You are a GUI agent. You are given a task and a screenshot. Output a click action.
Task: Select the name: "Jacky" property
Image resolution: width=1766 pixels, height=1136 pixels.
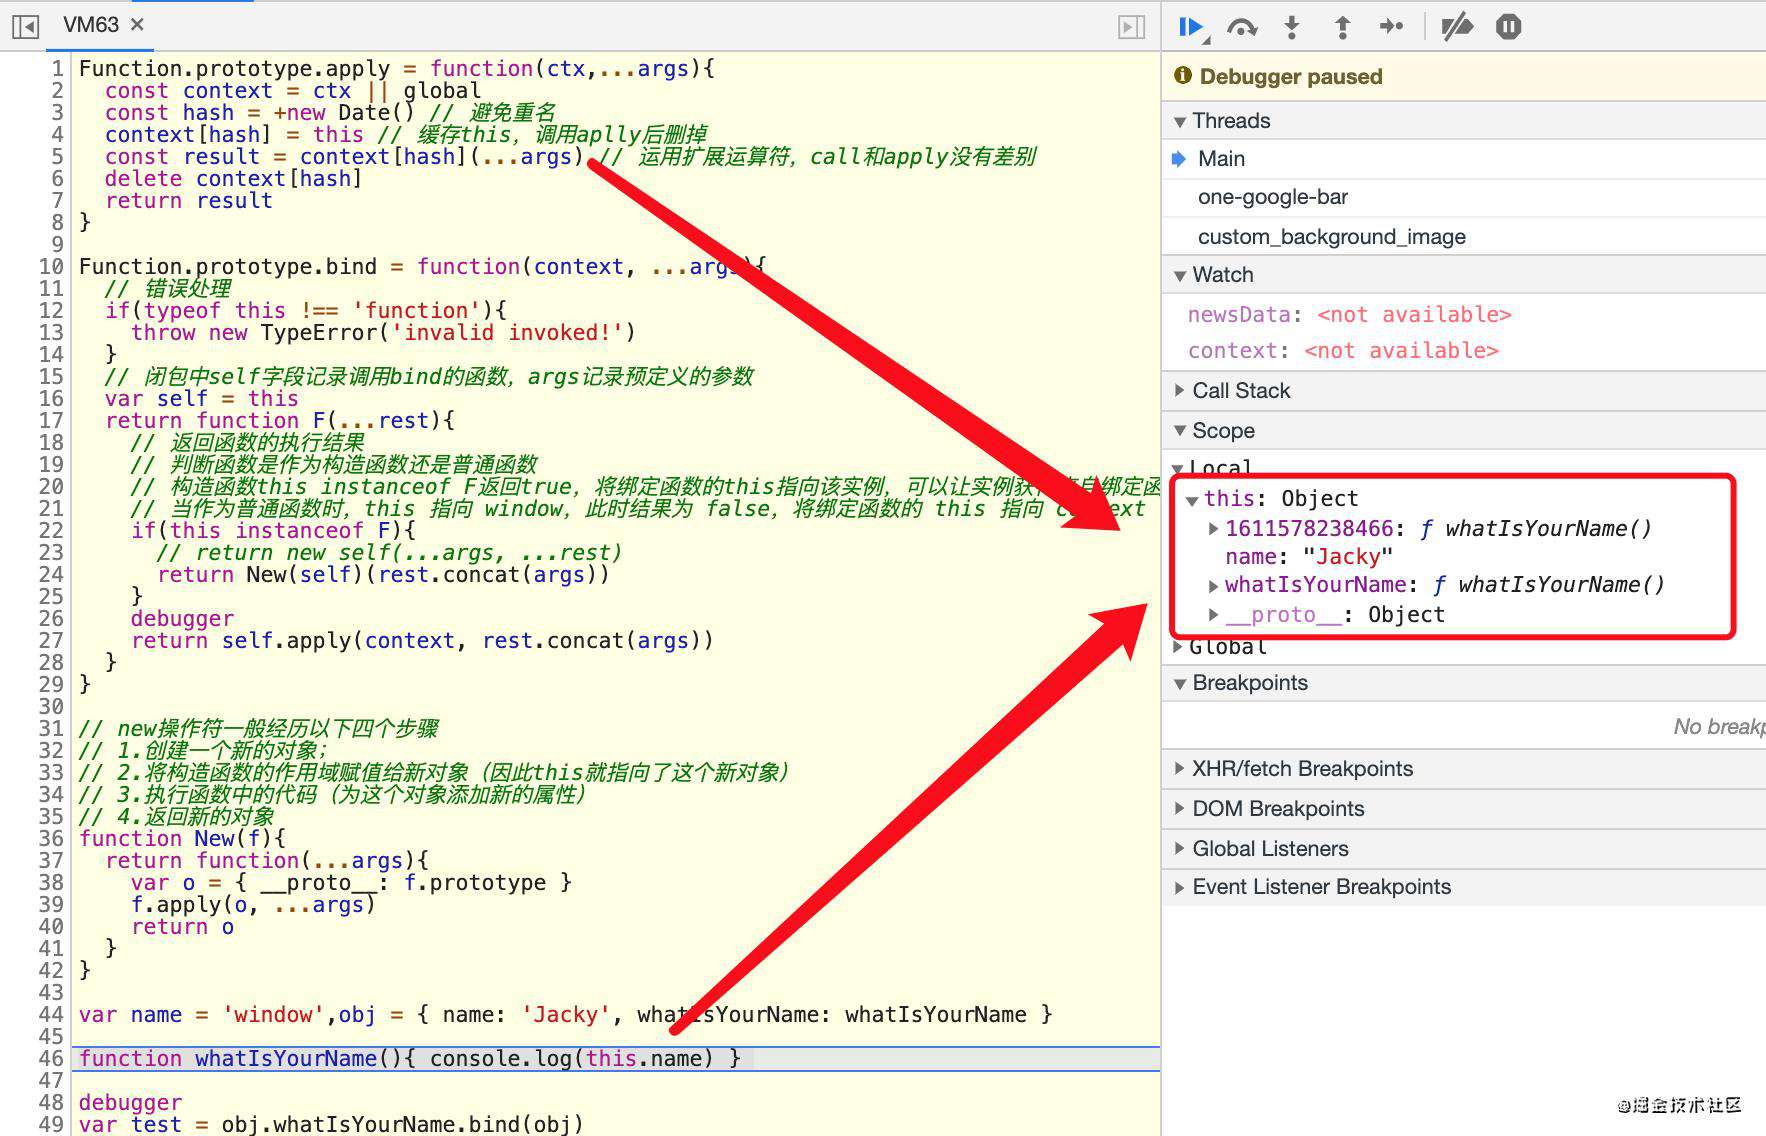point(1308,557)
